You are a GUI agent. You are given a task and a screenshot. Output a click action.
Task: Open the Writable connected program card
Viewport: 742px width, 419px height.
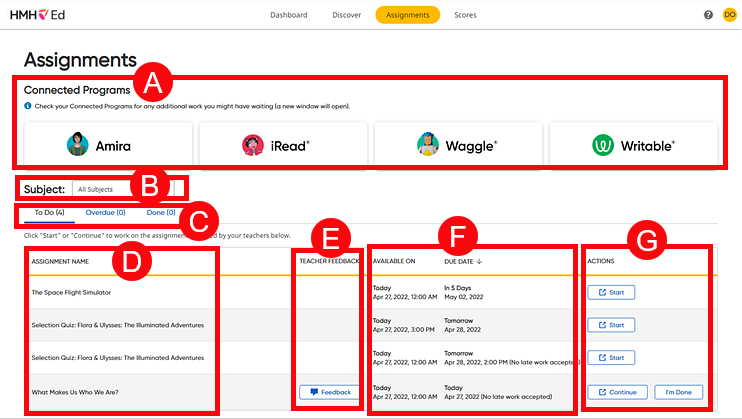click(634, 145)
